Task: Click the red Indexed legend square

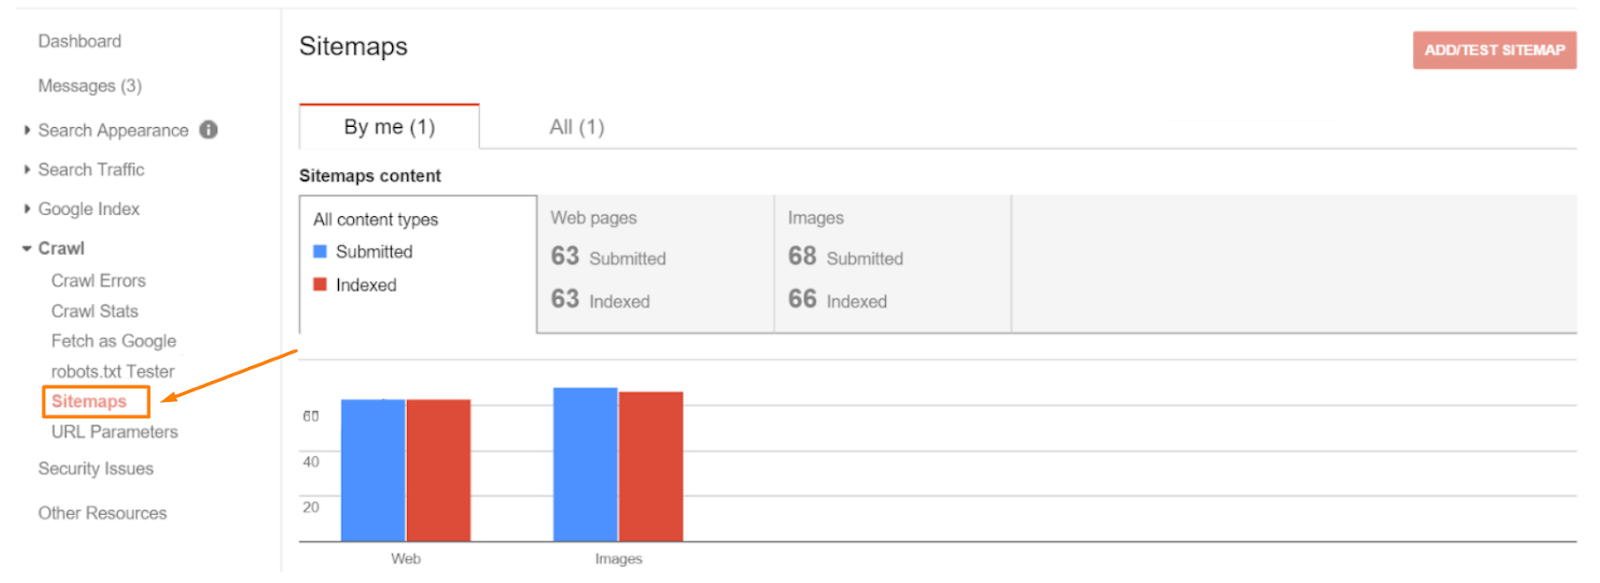Action: [320, 285]
